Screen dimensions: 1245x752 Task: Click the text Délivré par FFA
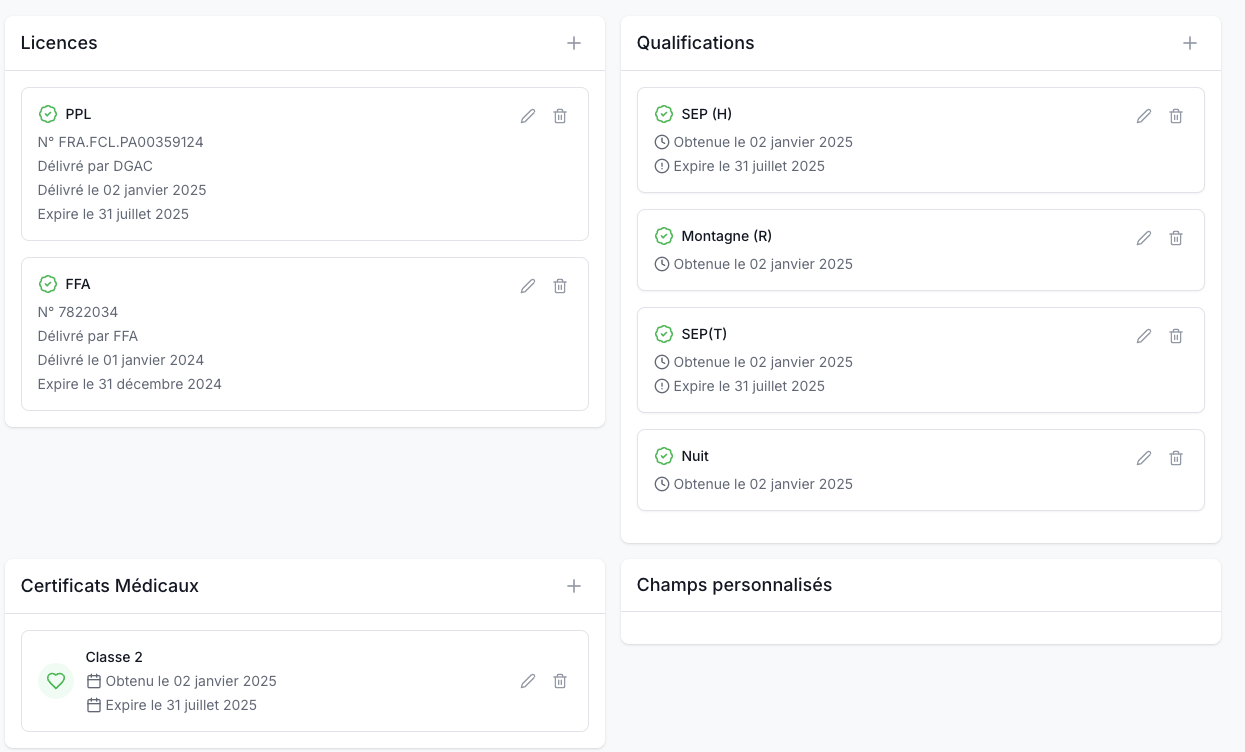tap(88, 336)
